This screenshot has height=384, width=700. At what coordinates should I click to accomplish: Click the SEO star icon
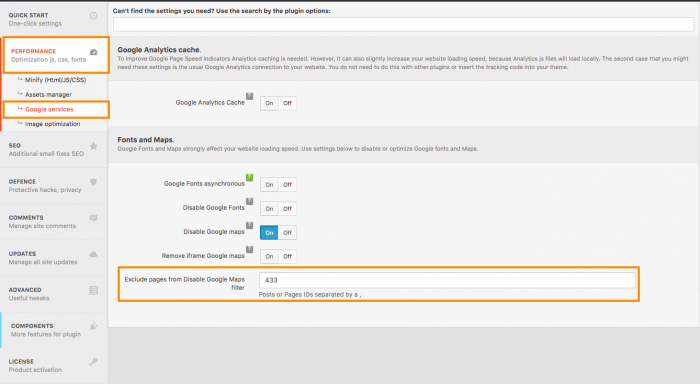point(93,146)
